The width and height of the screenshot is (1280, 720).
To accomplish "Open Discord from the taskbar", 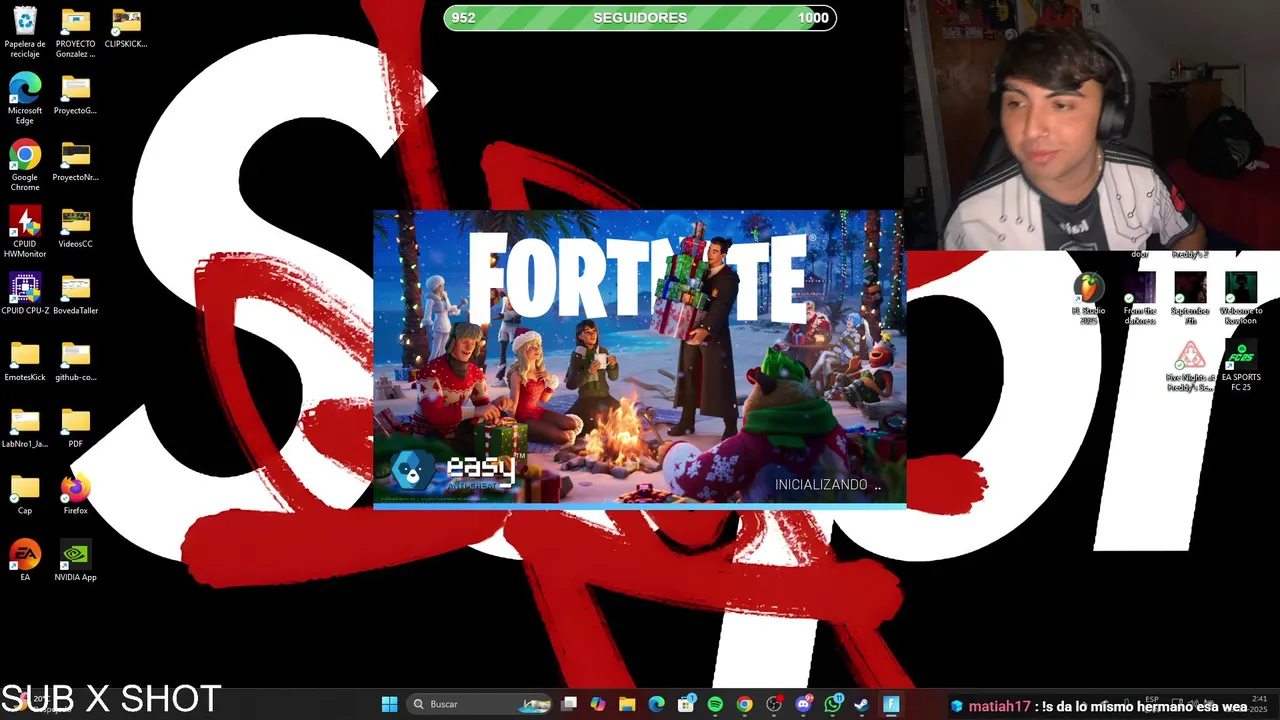I will point(803,704).
